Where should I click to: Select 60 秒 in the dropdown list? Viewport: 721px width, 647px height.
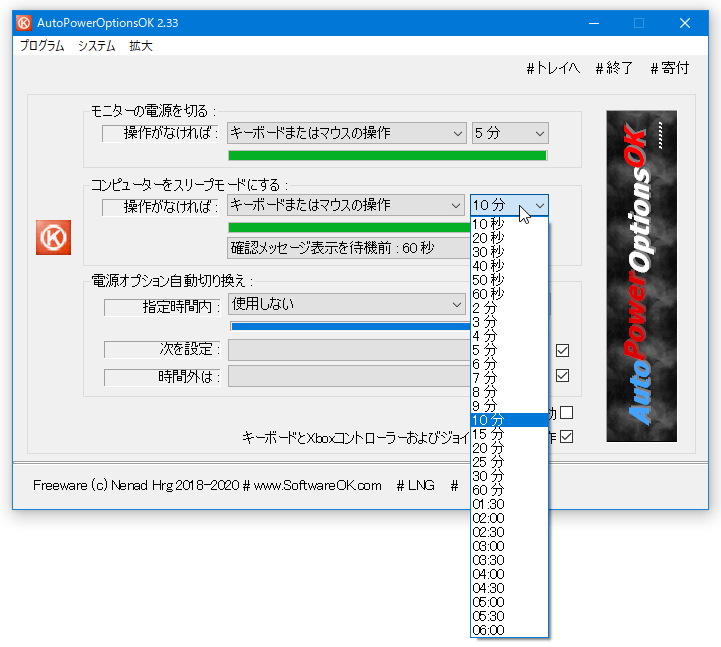click(x=509, y=294)
